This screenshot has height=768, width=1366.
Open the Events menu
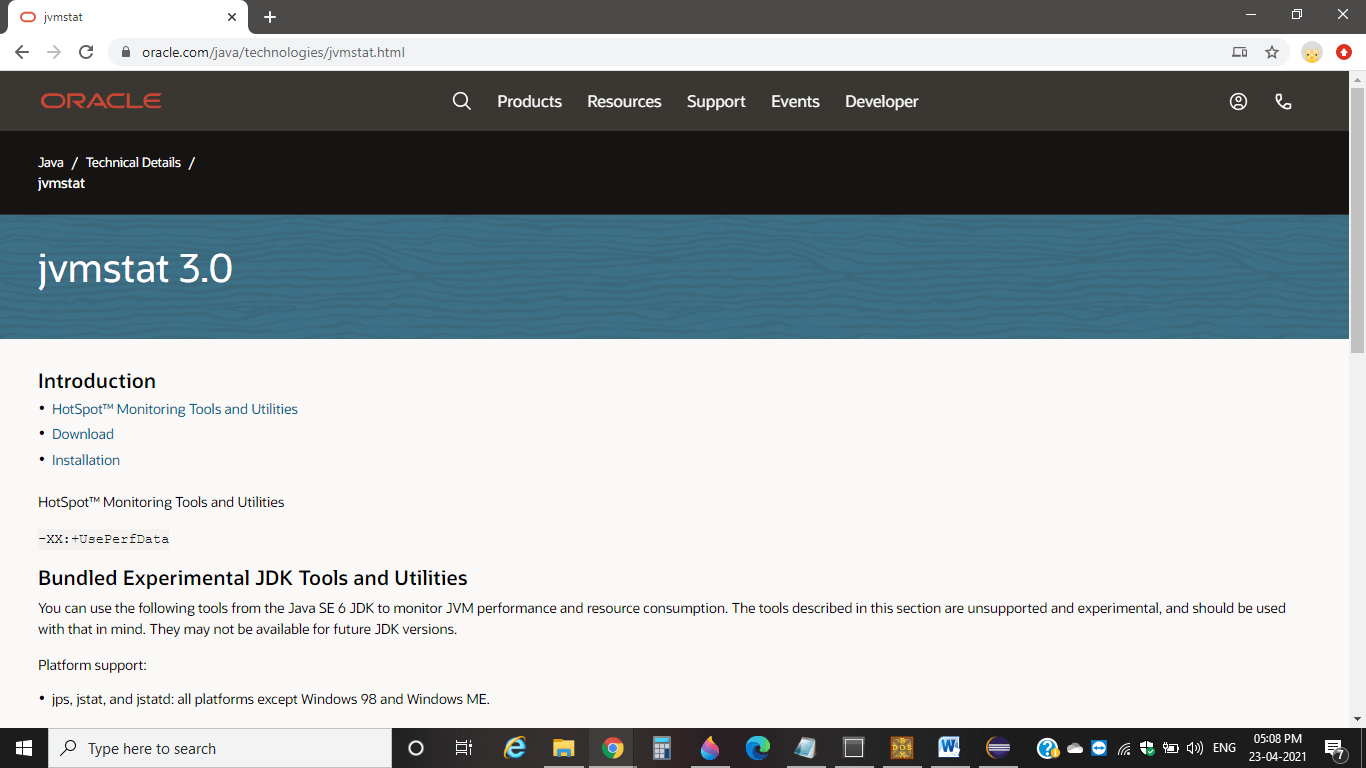pos(795,101)
